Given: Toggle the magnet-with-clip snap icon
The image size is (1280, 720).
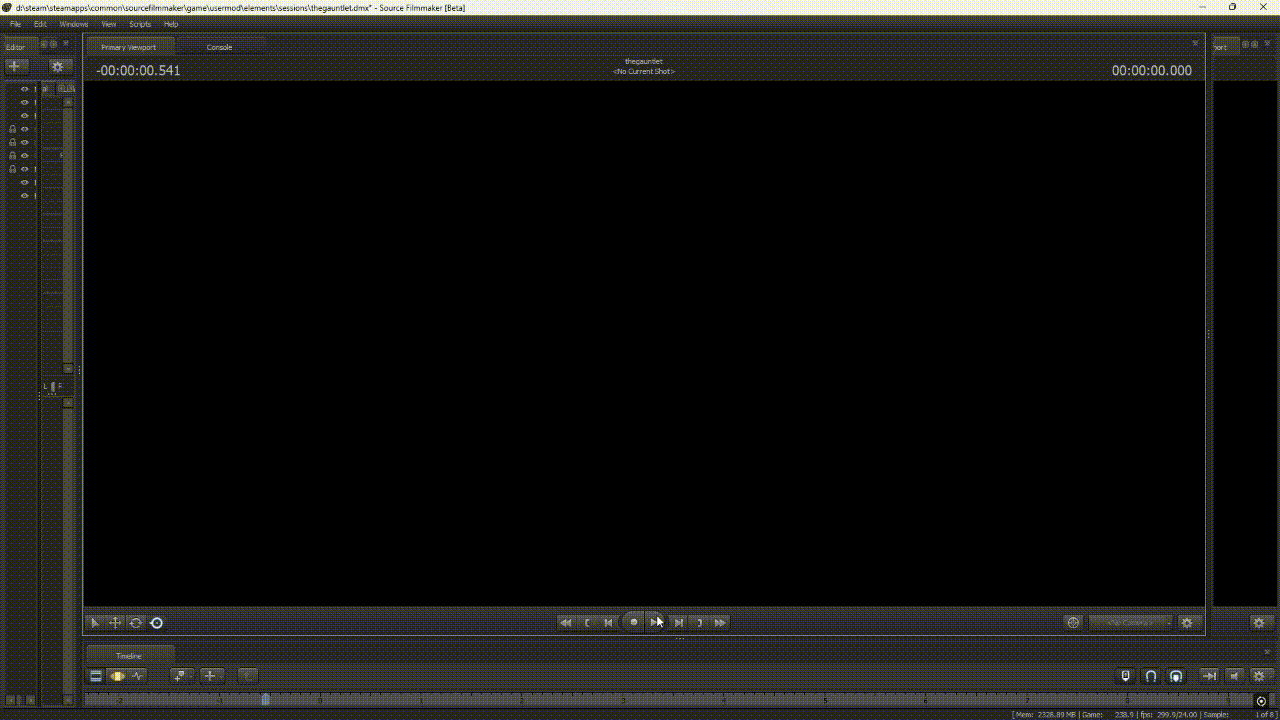Looking at the screenshot, I should coord(1176,676).
